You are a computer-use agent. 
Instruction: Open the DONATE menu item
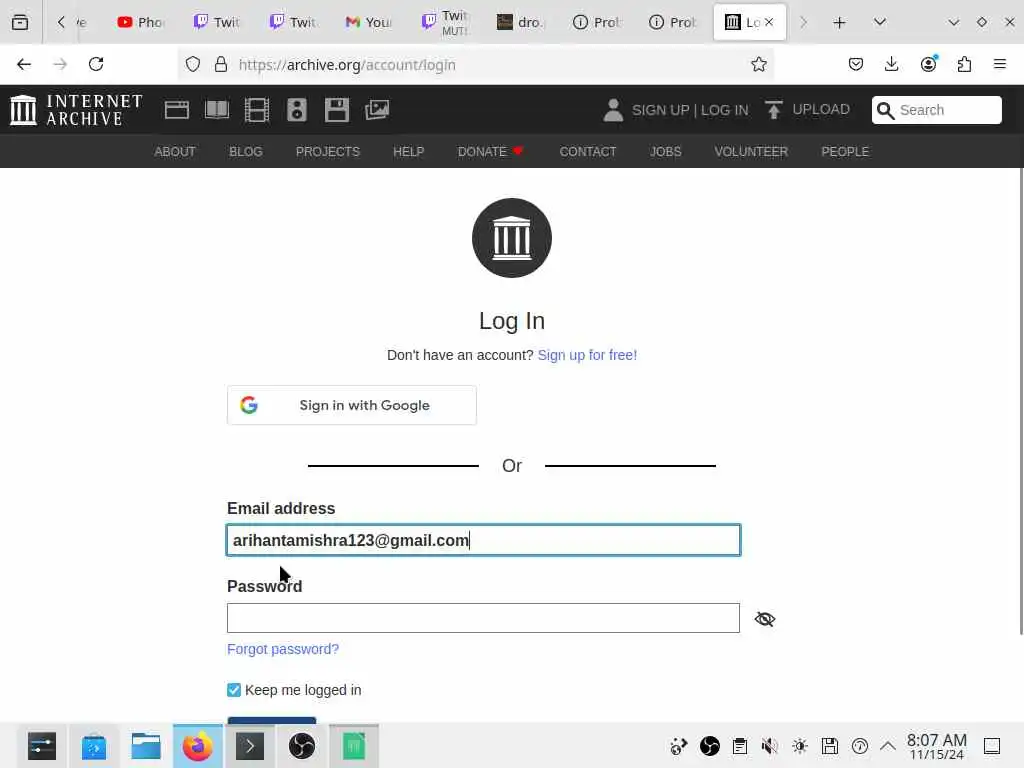[491, 152]
